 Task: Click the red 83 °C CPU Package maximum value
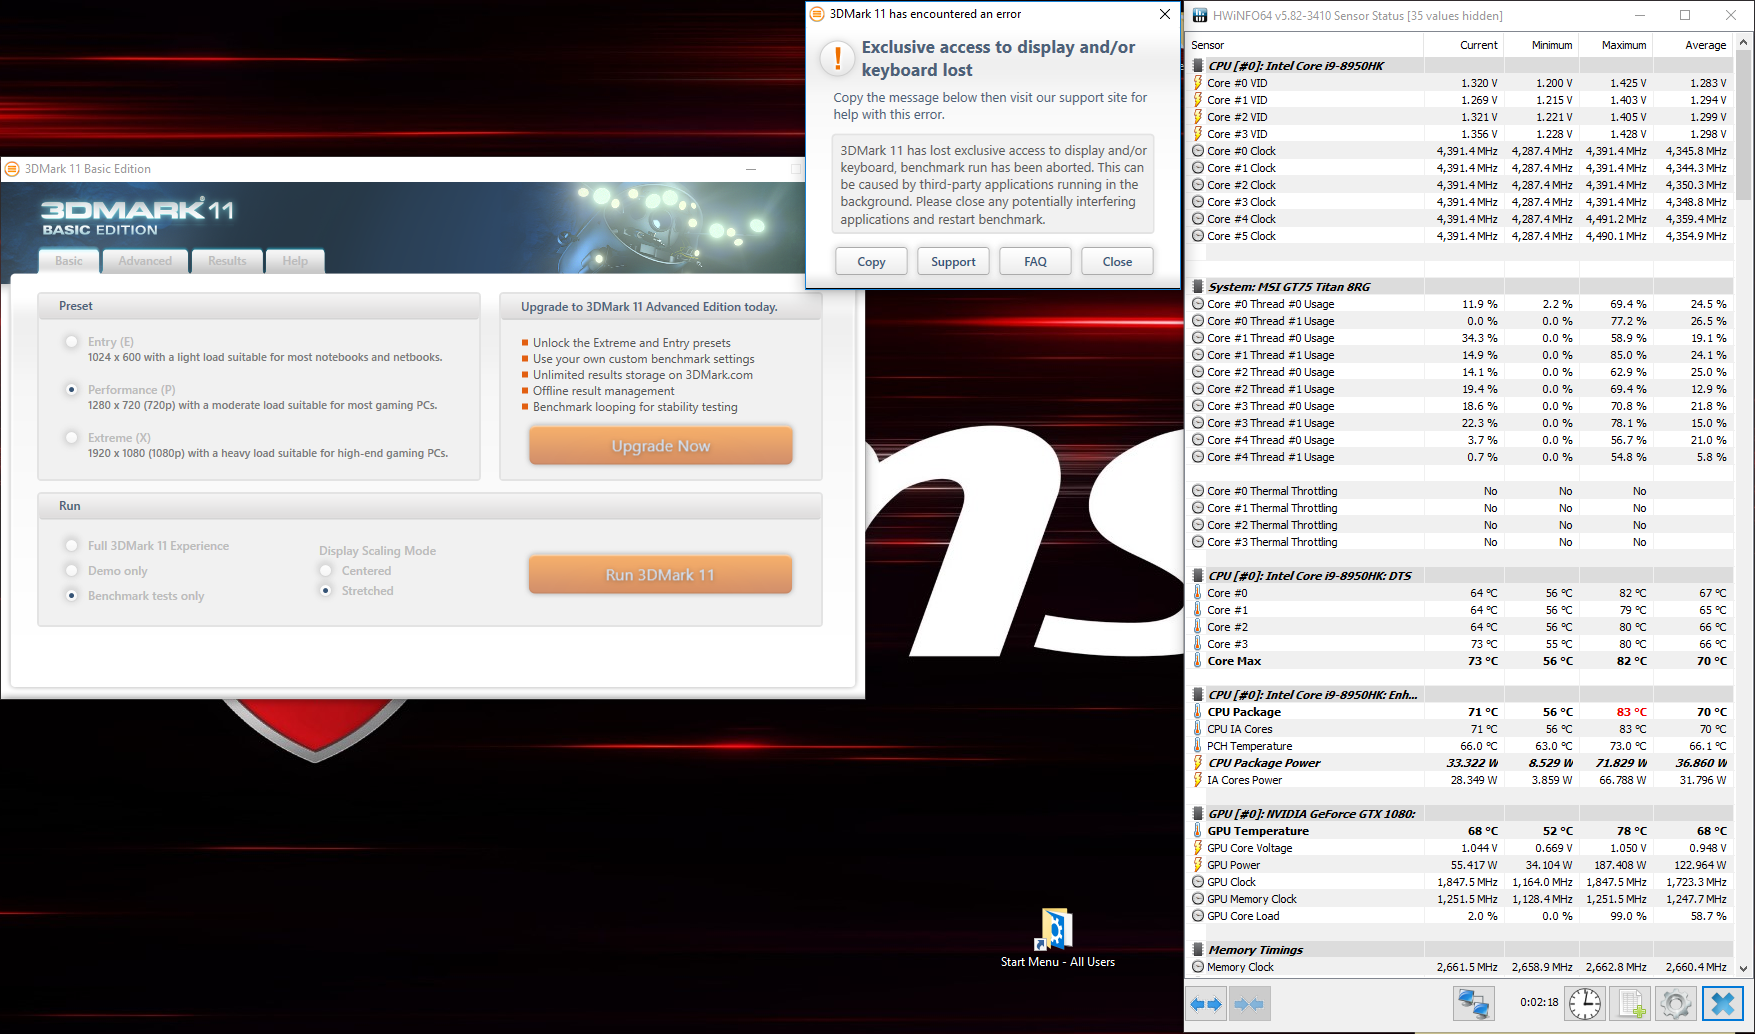pos(1631,712)
